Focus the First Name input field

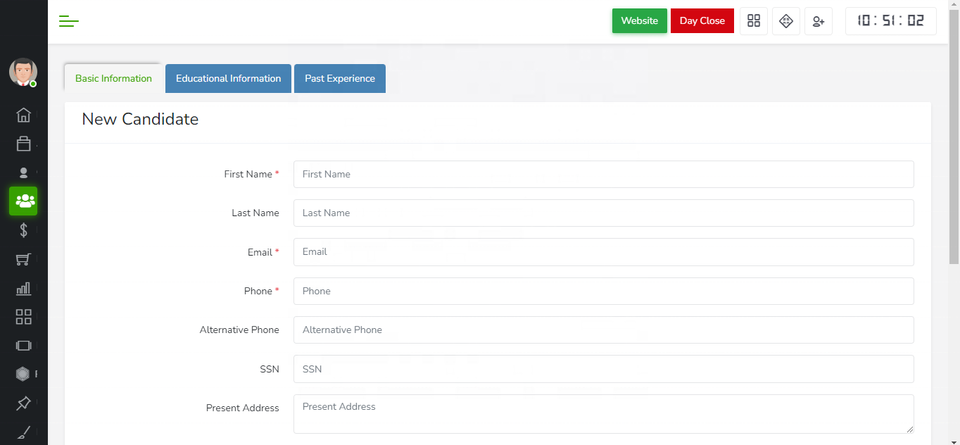pos(604,174)
